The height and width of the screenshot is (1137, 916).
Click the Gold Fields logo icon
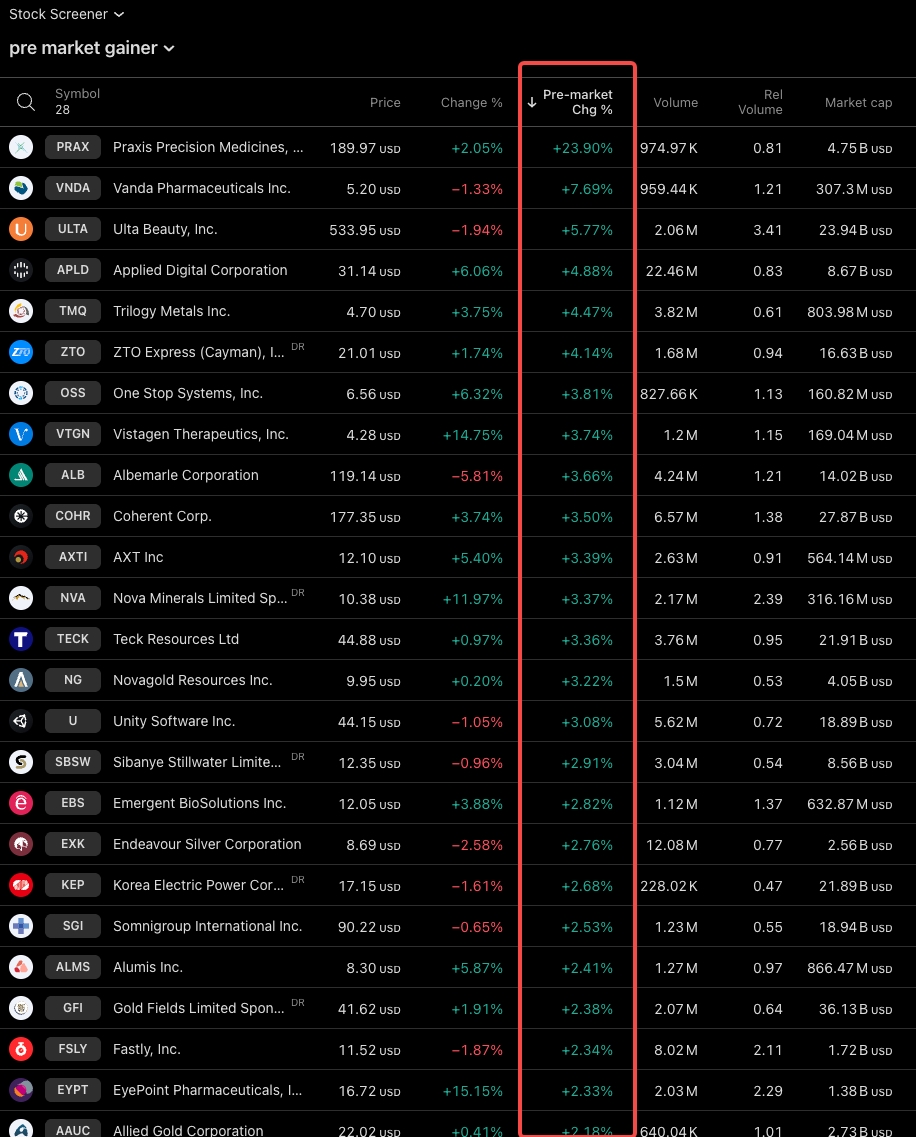[21, 1008]
